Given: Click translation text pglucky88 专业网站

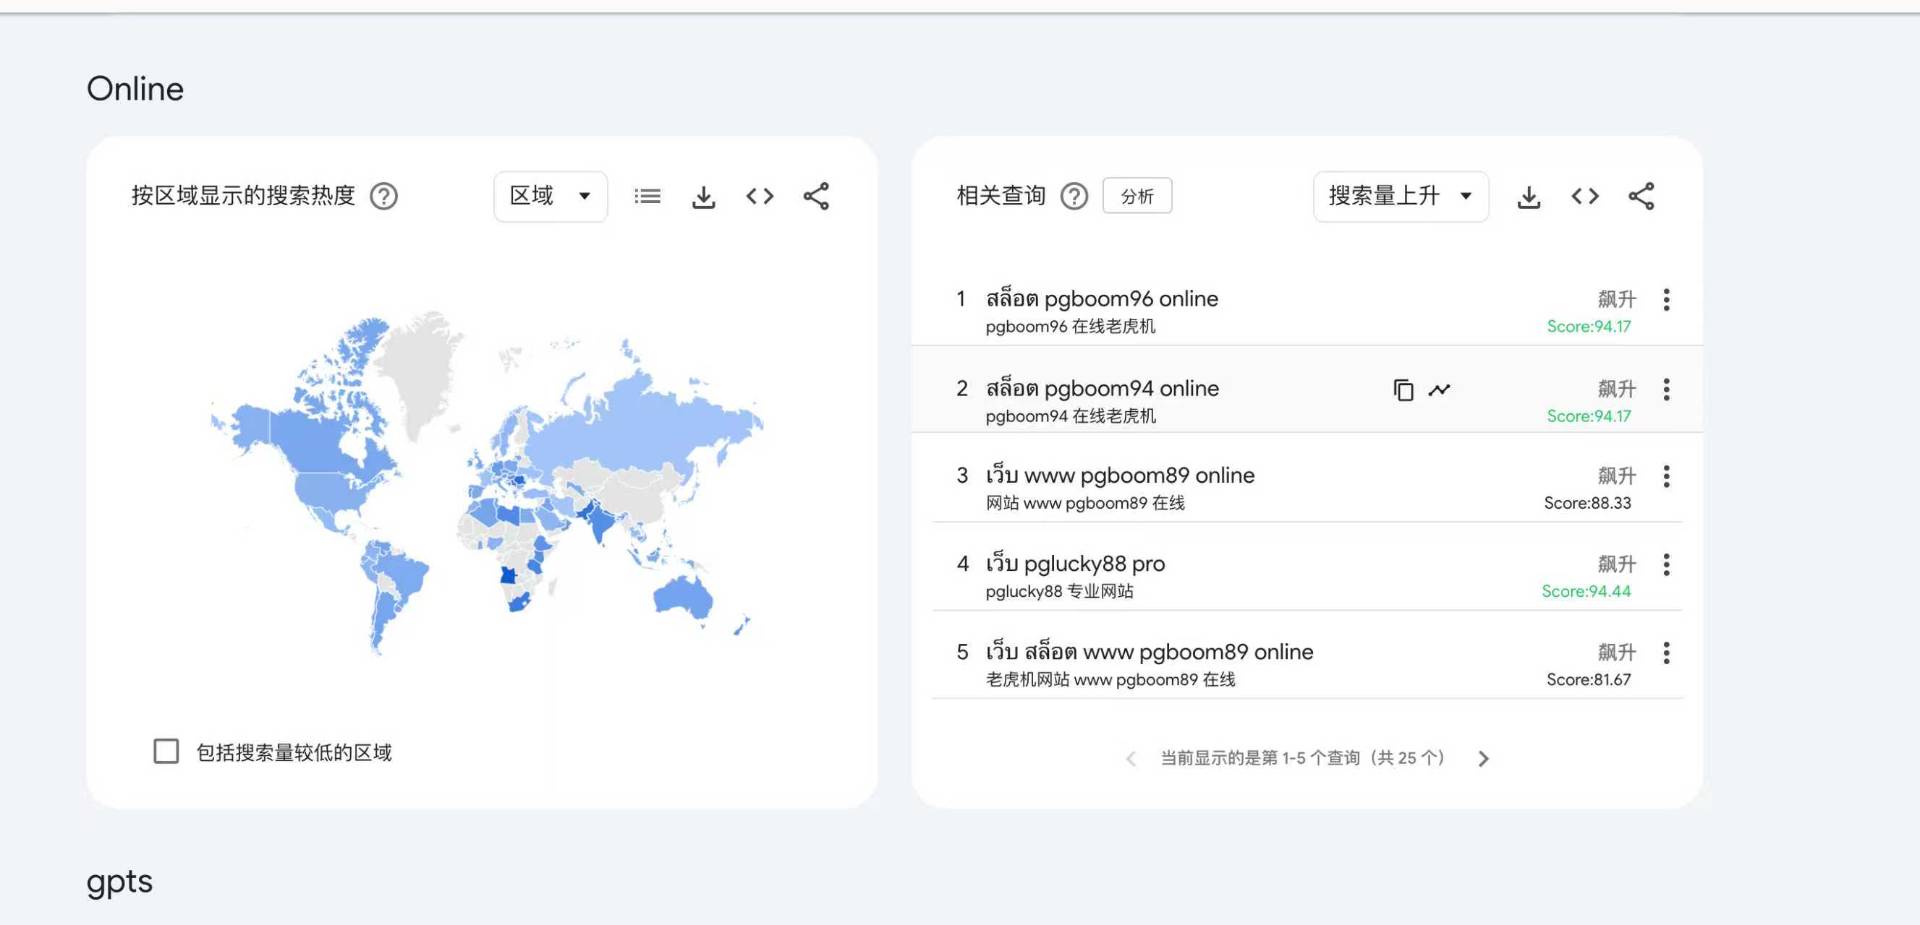Looking at the screenshot, I should 1059,592.
